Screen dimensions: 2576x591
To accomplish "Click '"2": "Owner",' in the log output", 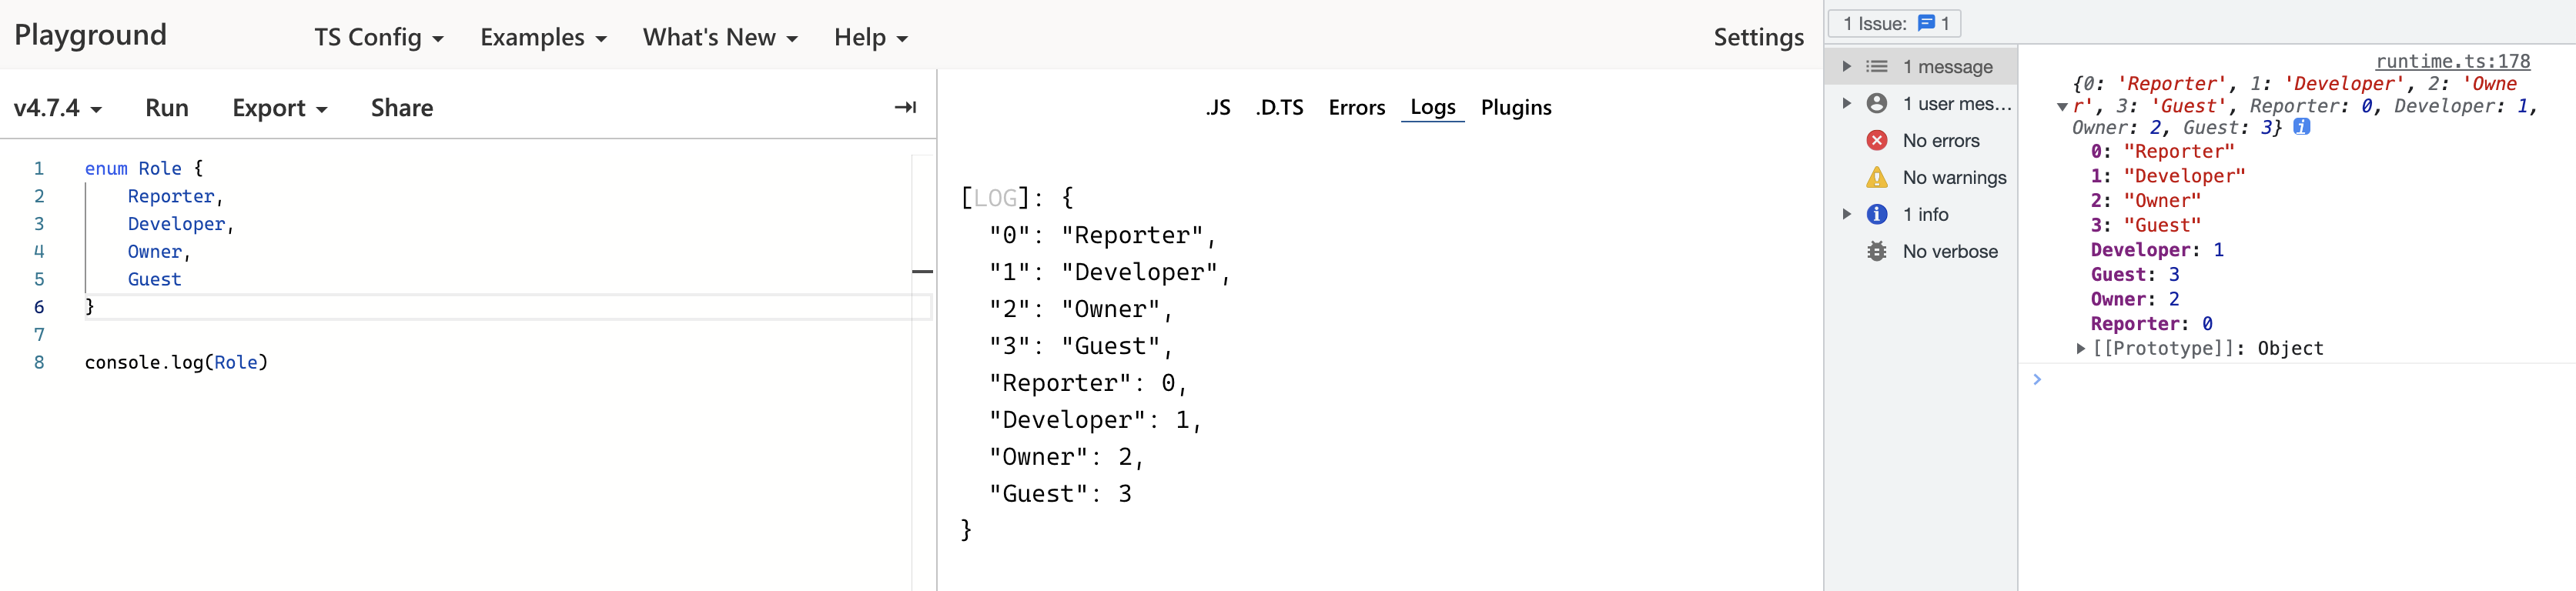I will 1080,310.
